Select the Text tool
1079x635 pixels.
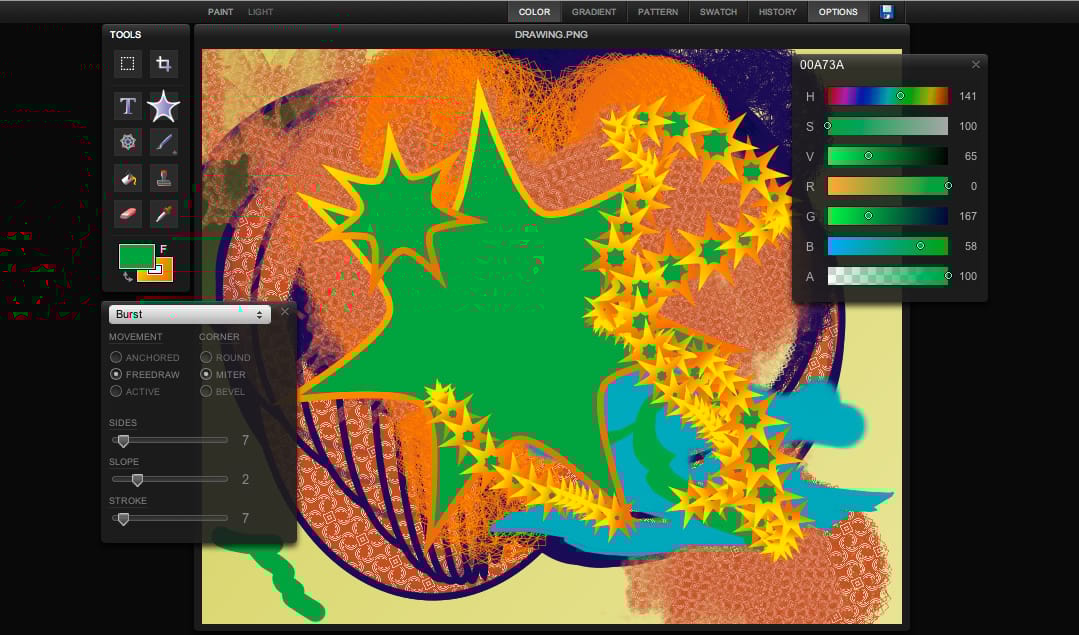tap(127, 106)
